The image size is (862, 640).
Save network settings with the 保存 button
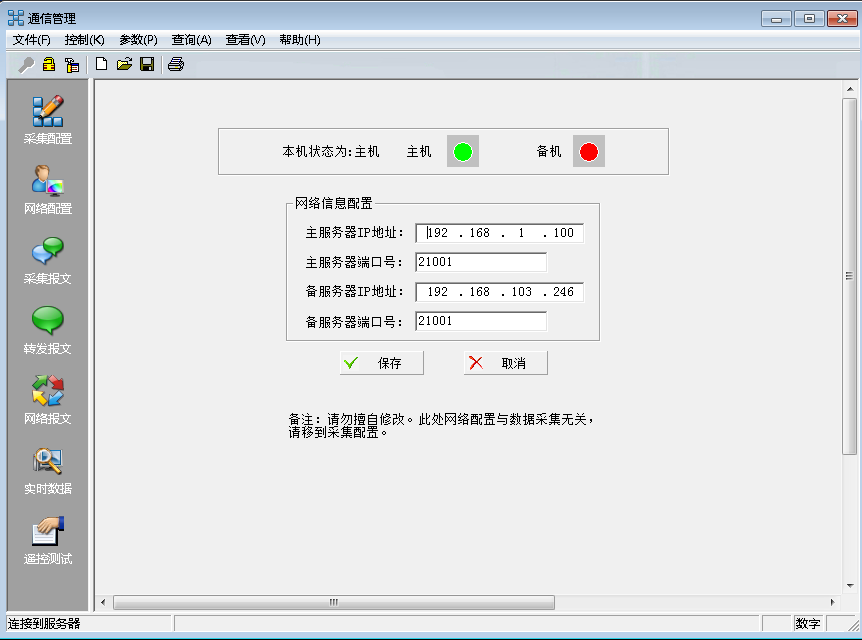tap(383, 363)
